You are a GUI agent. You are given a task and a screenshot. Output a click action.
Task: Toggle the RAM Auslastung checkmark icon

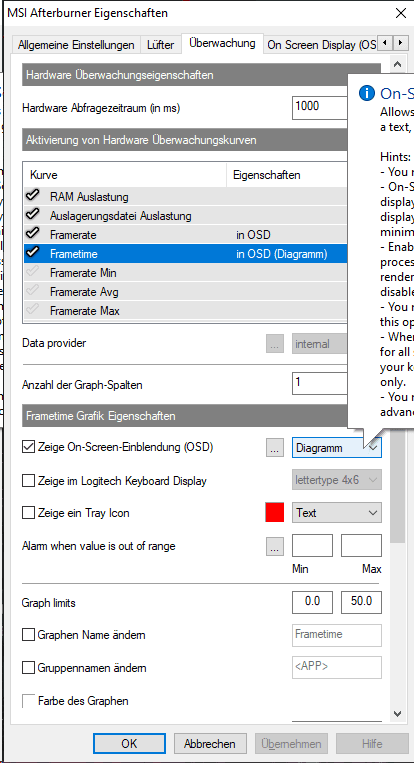[33, 197]
